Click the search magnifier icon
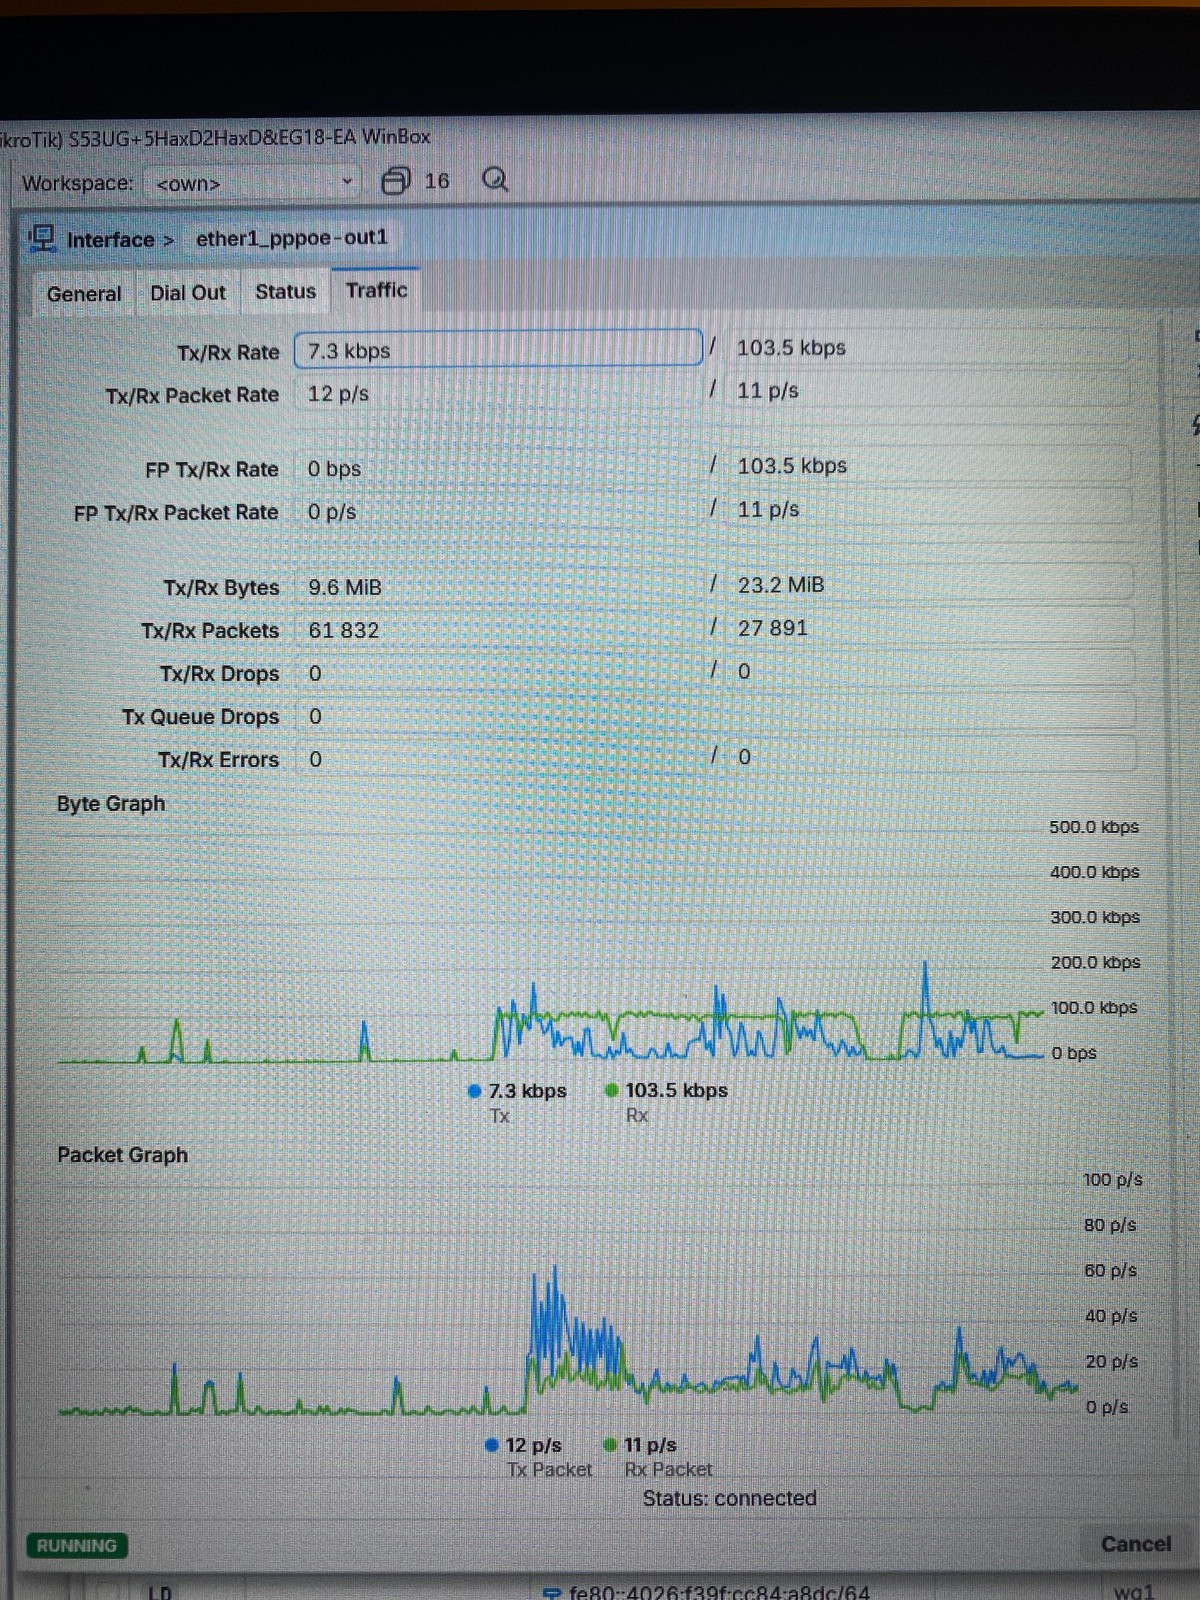This screenshot has height=1600, width=1200. coord(495,180)
